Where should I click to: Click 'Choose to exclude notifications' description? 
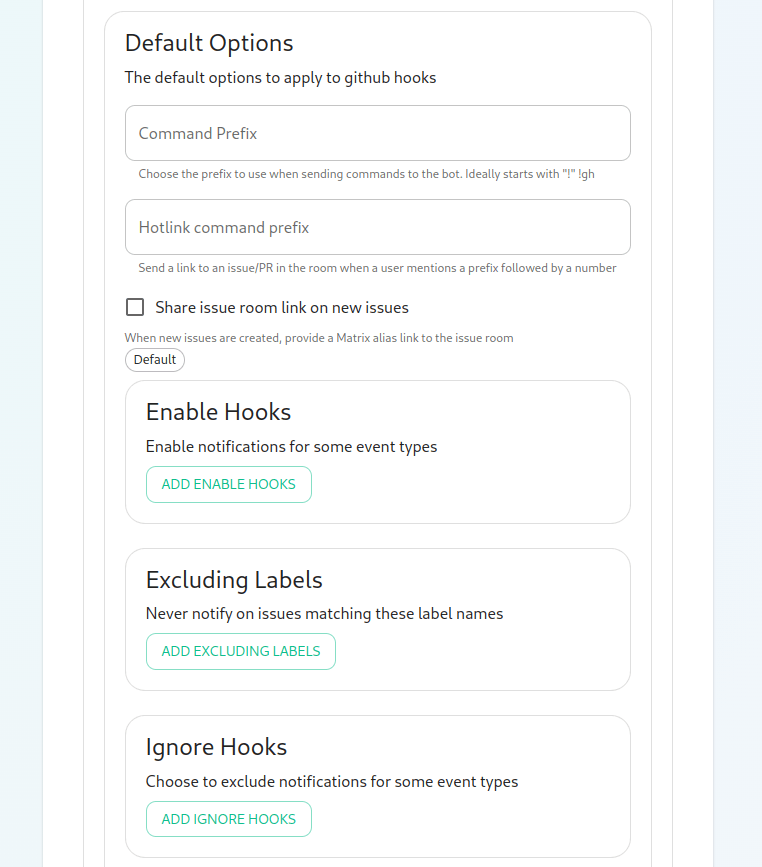332,781
